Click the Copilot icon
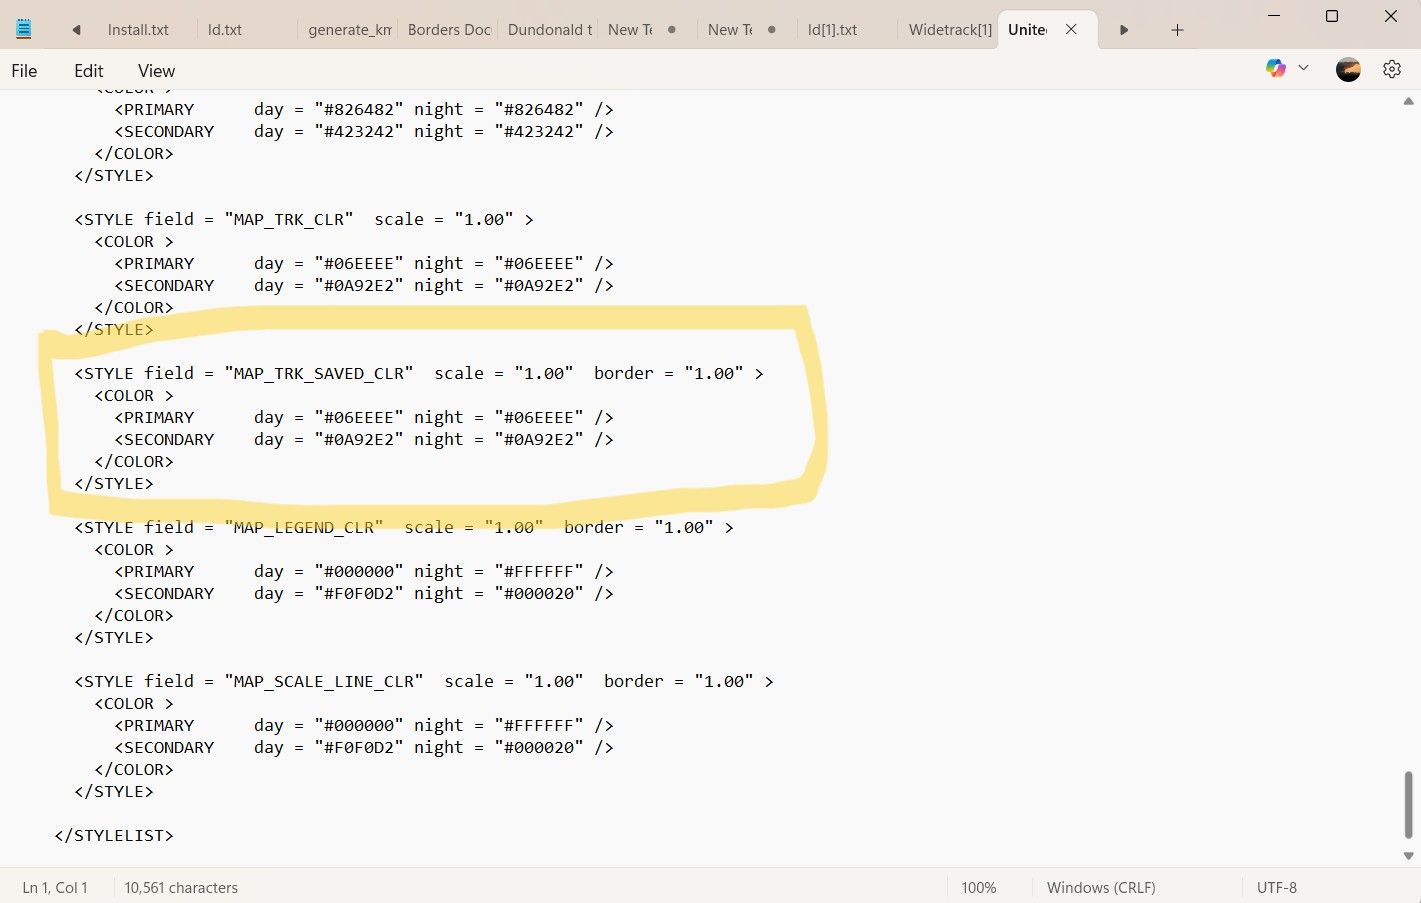Viewport: 1421px width, 903px height. 1275,68
